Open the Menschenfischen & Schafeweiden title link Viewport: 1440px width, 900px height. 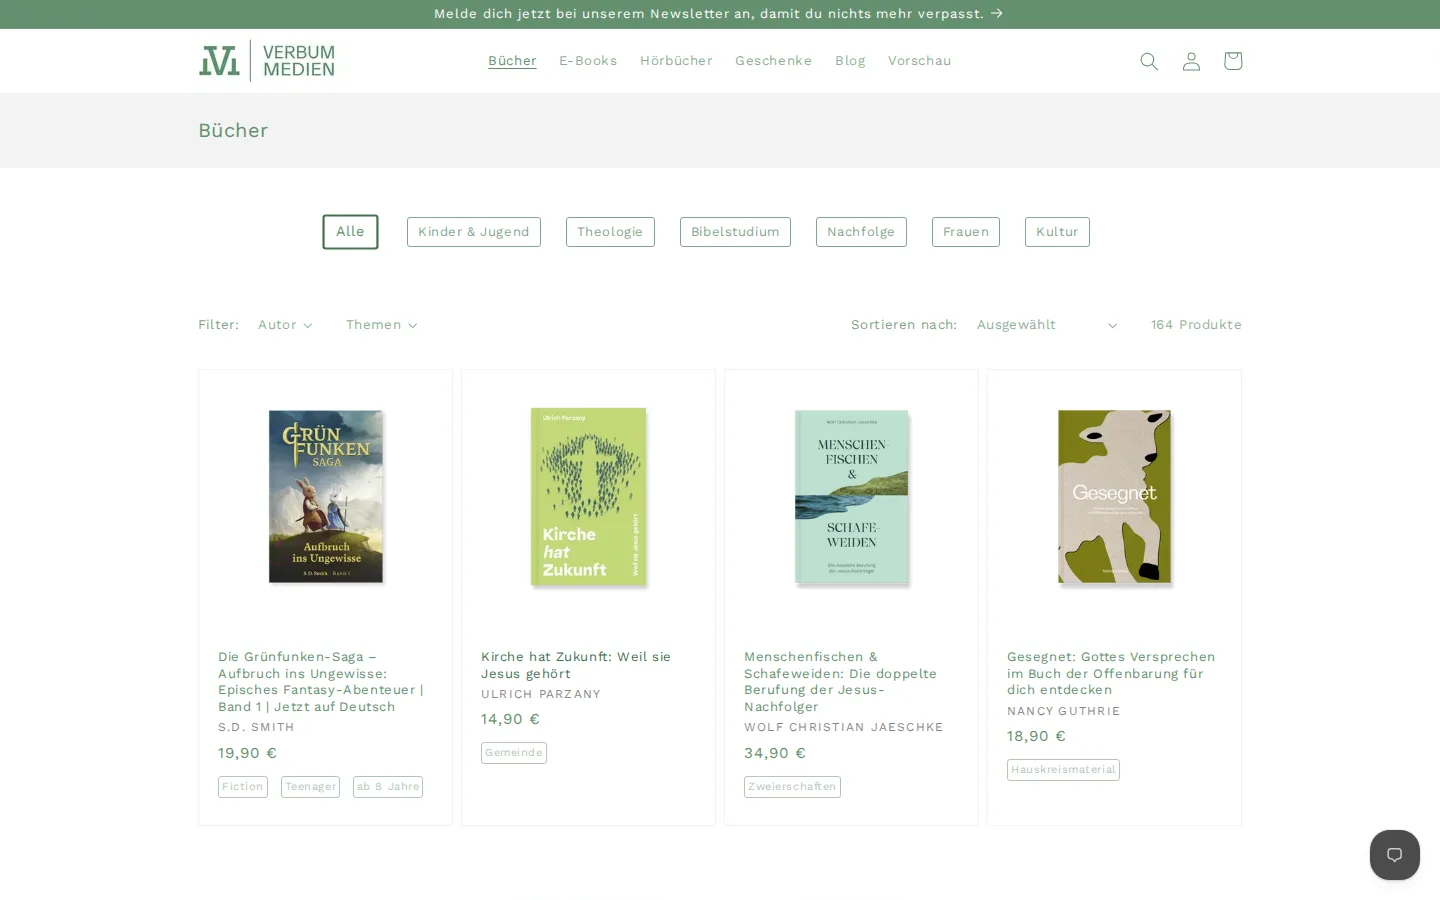pyautogui.click(x=841, y=682)
